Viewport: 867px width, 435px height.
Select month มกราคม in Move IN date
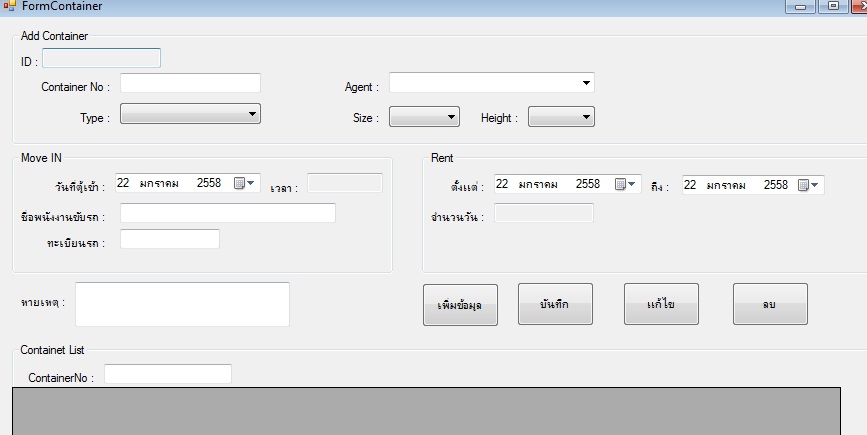tap(159, 184)
